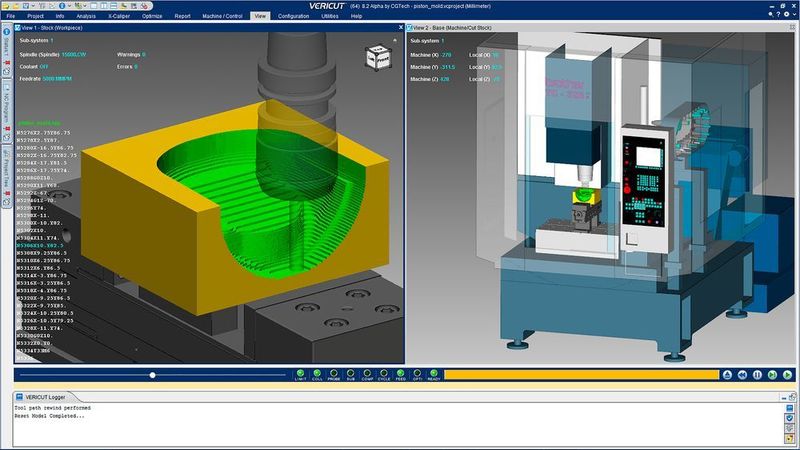Toggle the FEED status indicator
Screen dimensions: 800x450
[x=401, y=375]
